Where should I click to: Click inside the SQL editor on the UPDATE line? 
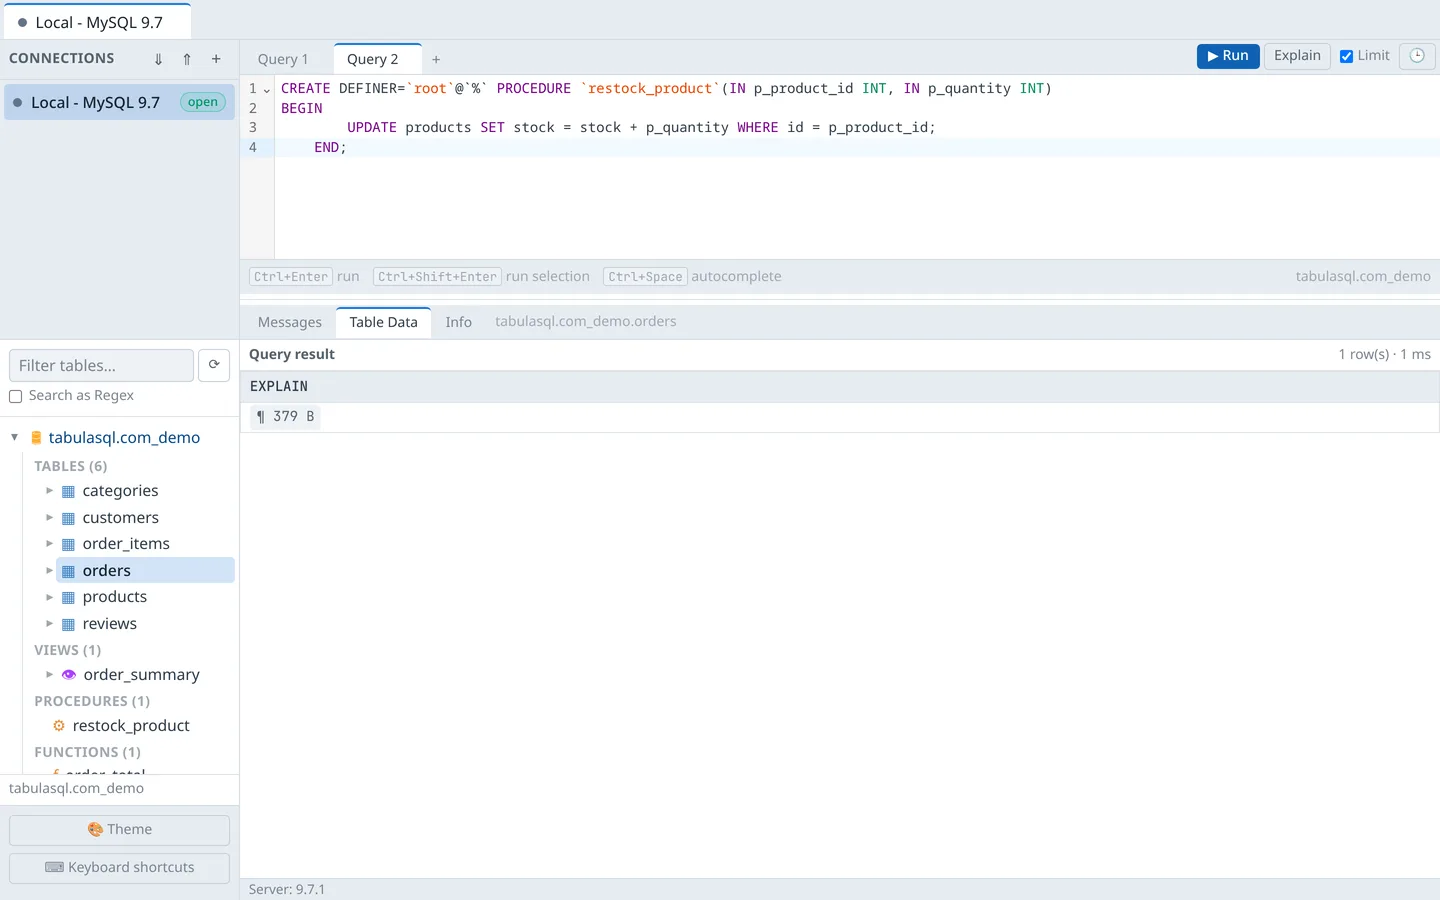(x=640, y=128)
